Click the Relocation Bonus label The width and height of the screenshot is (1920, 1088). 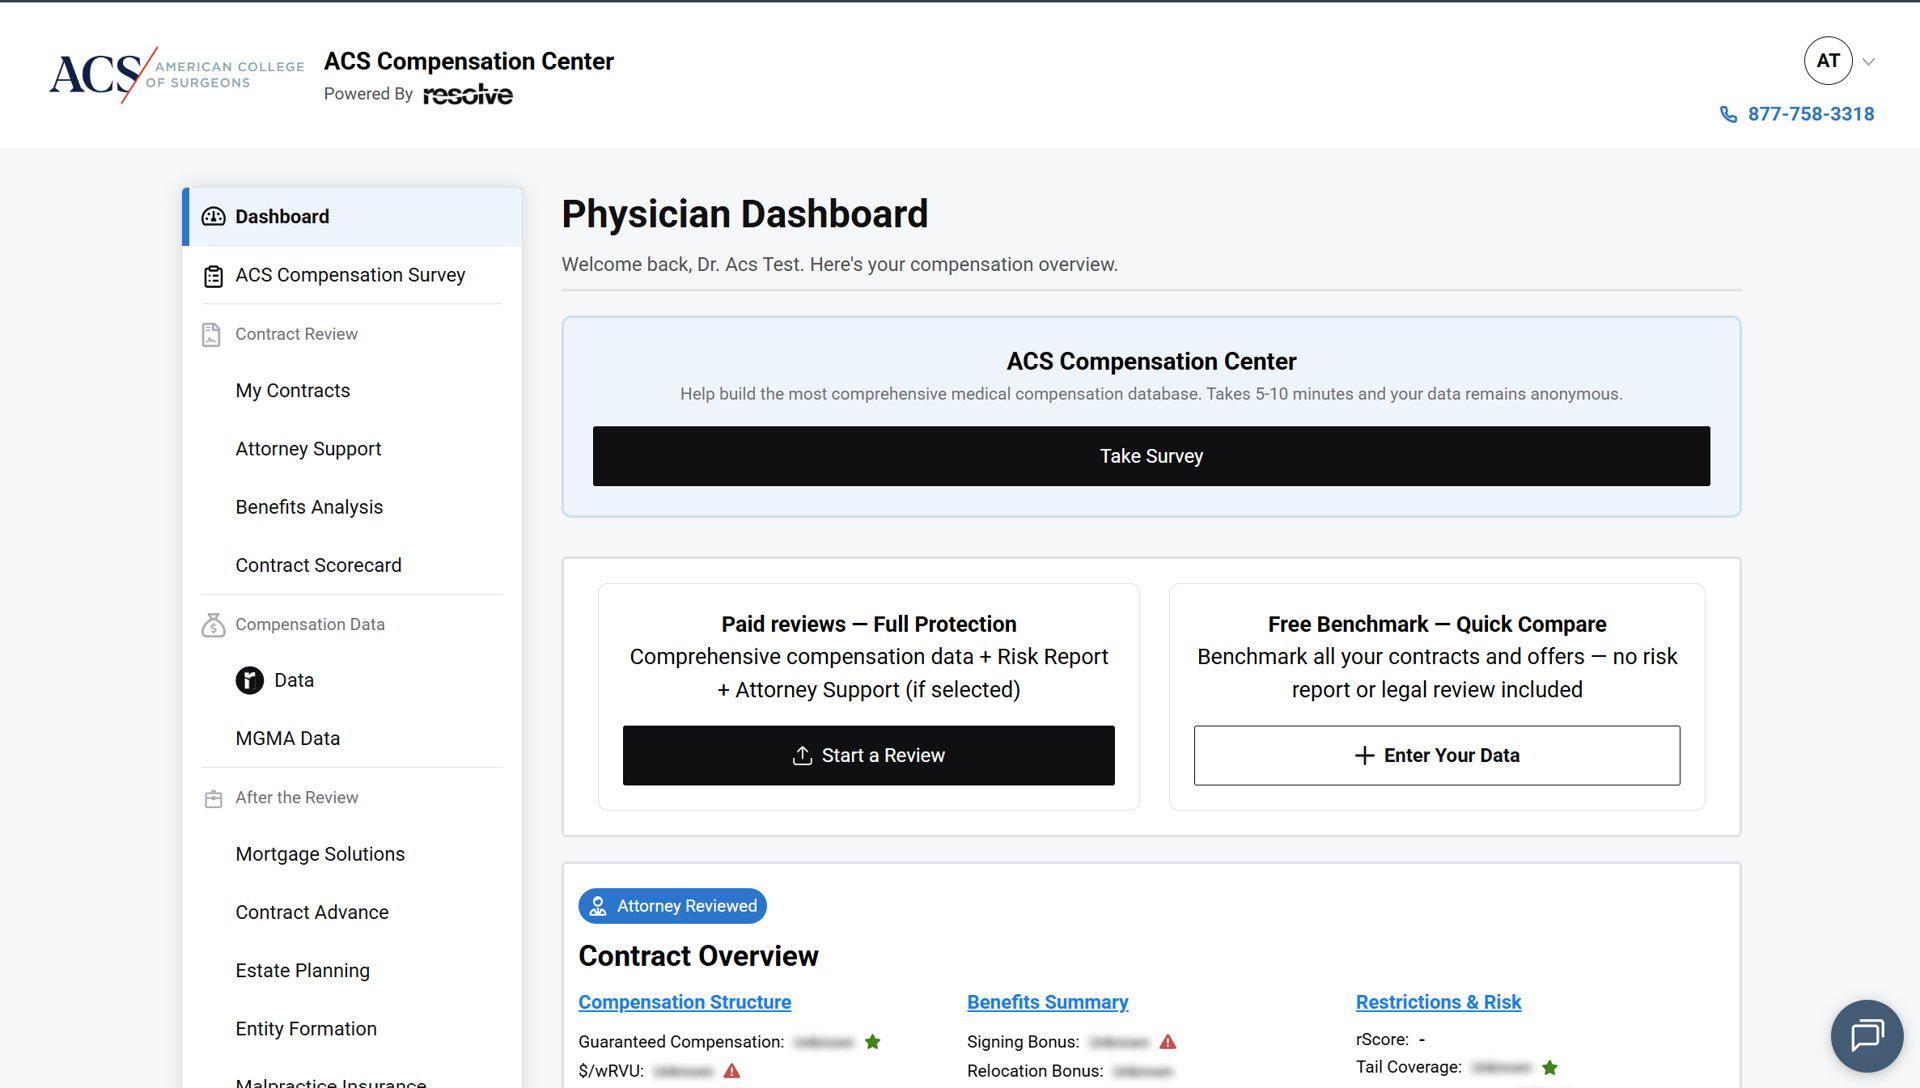coord(1035,1071)
